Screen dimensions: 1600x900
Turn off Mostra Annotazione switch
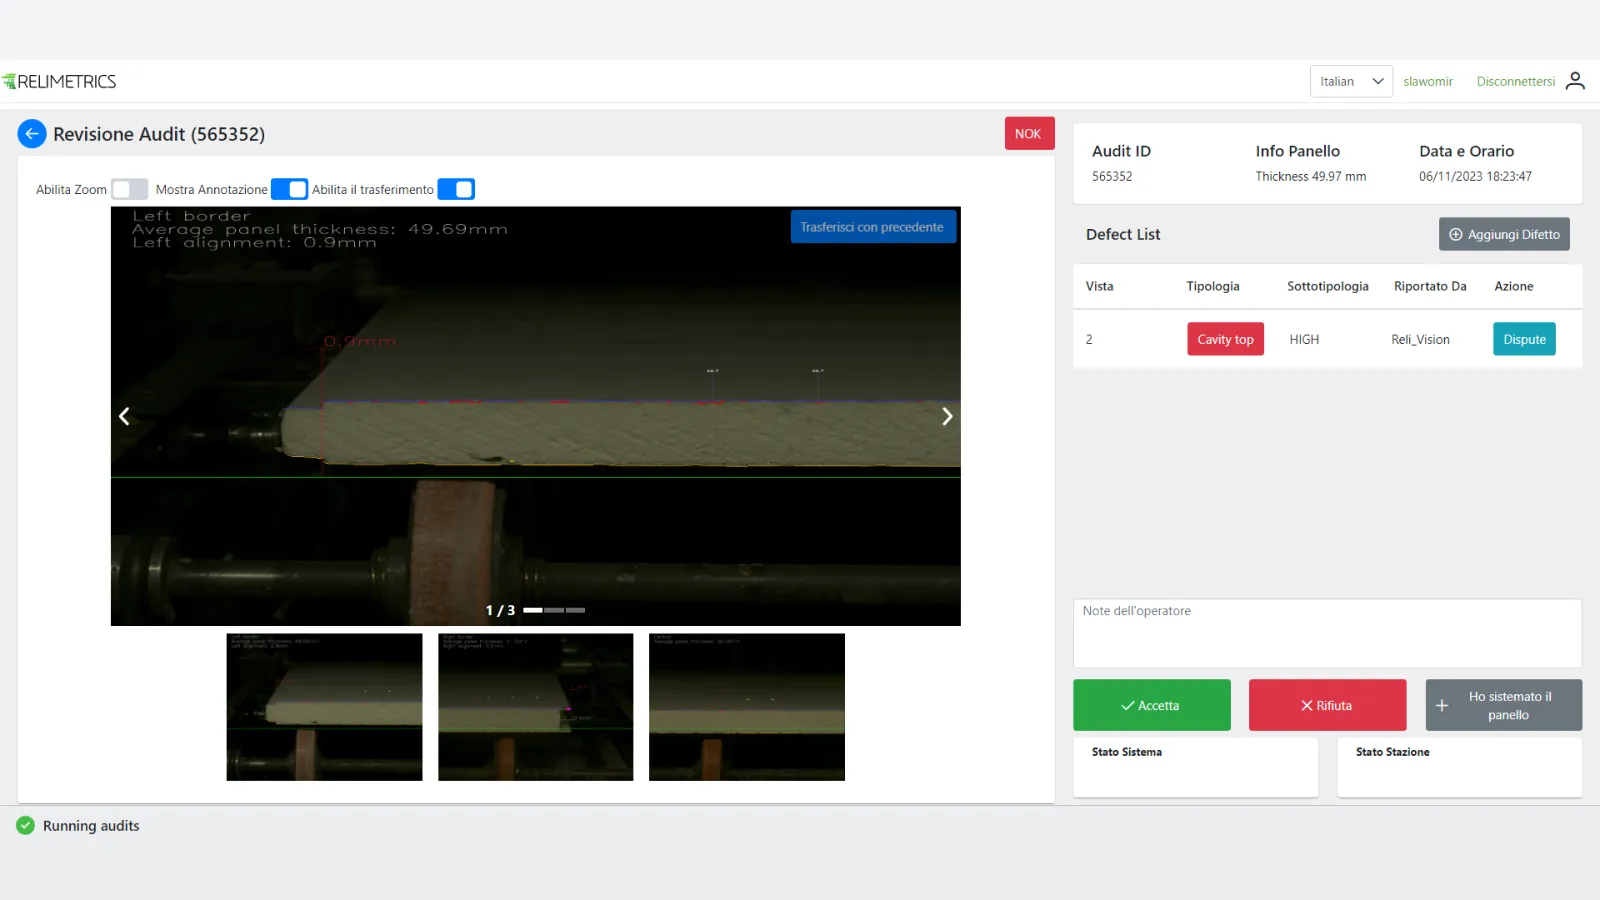[290, 189]
